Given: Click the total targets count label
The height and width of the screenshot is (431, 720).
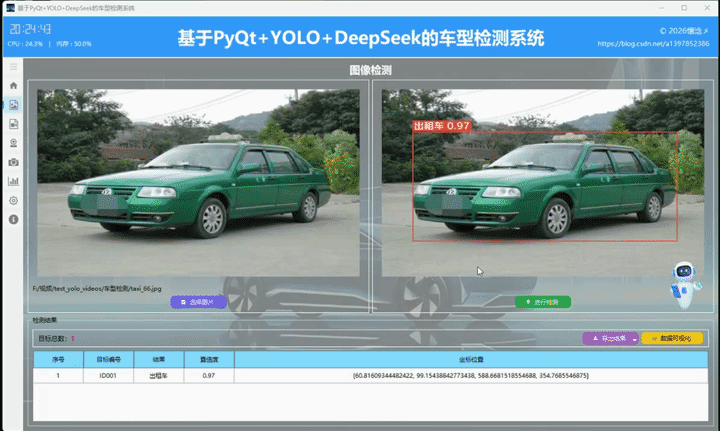Looking at the screenshot, I should tap(56, 339).
